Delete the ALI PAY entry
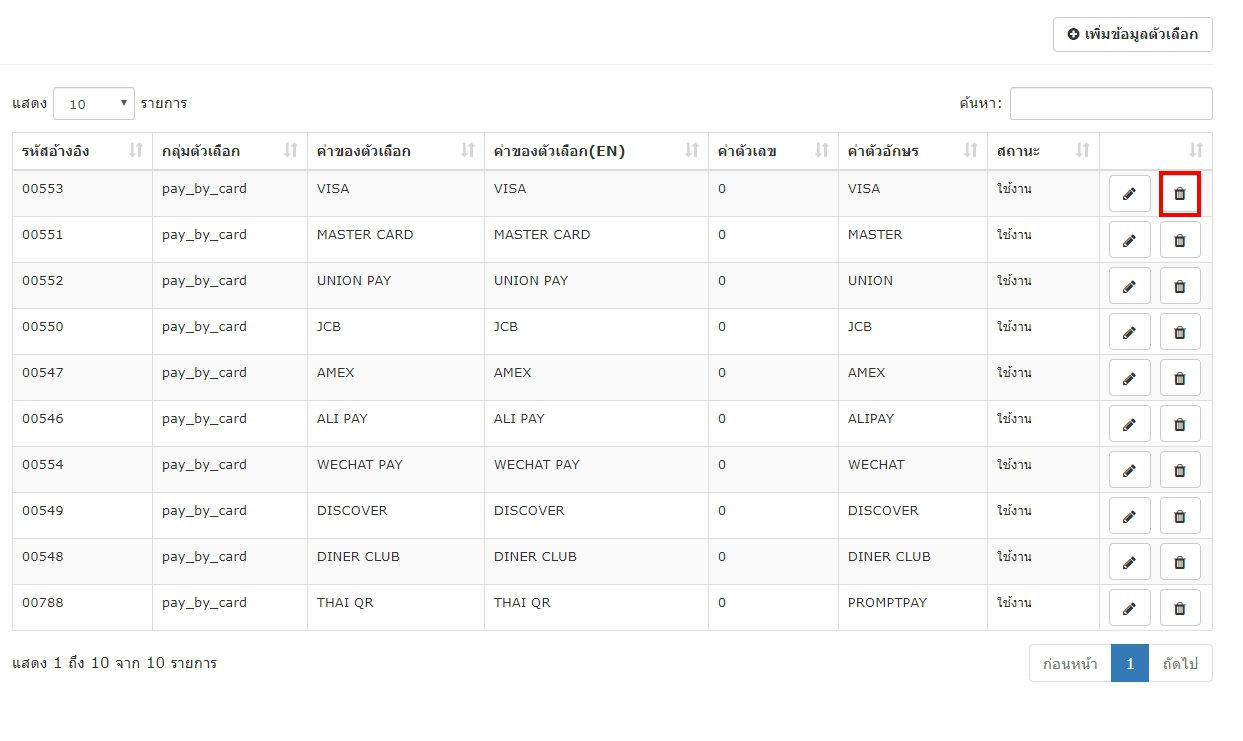Viewport: 1243px width, 741px height. pyautogui.click(x=1180, y=424)
